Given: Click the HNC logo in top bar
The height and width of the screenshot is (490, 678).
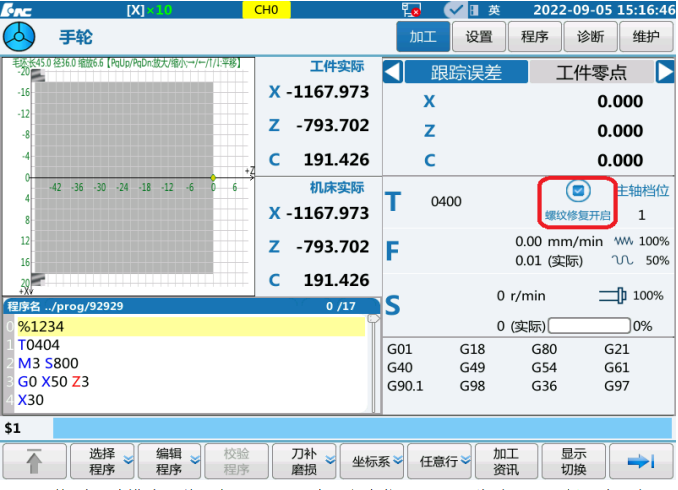Looking at the screenshot, I should coord(16,9).
